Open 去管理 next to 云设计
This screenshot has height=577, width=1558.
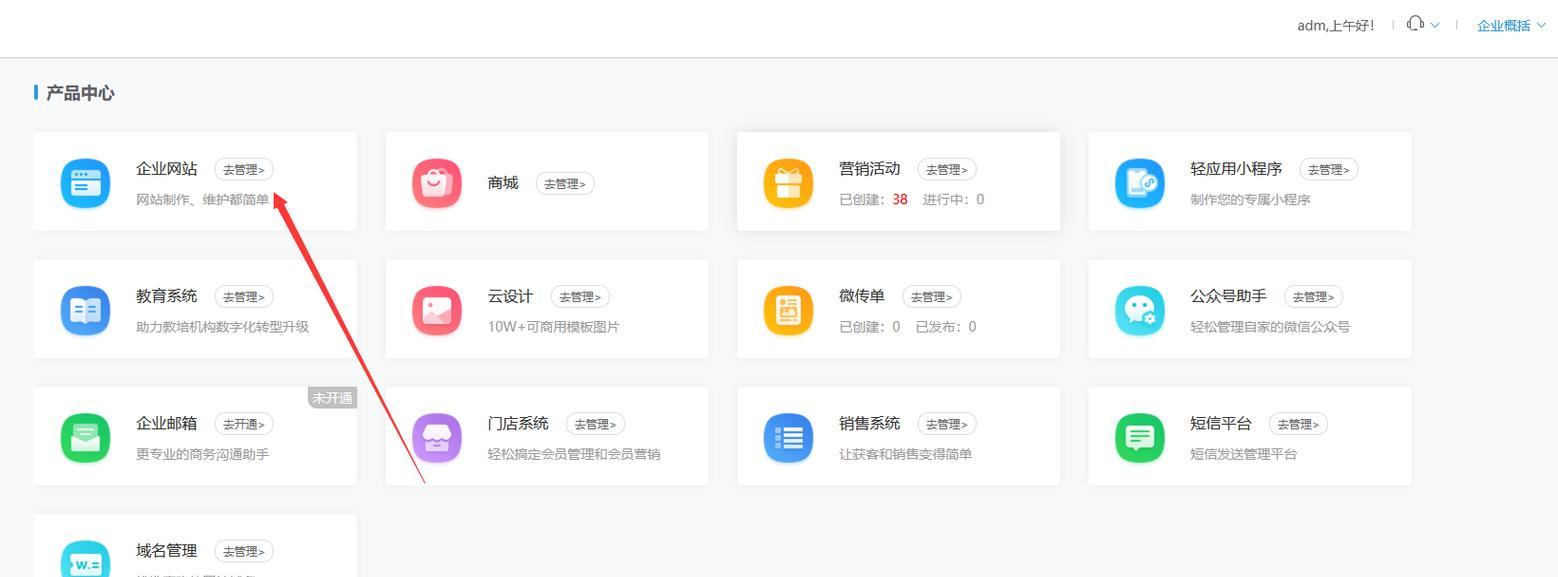(580, 297)
